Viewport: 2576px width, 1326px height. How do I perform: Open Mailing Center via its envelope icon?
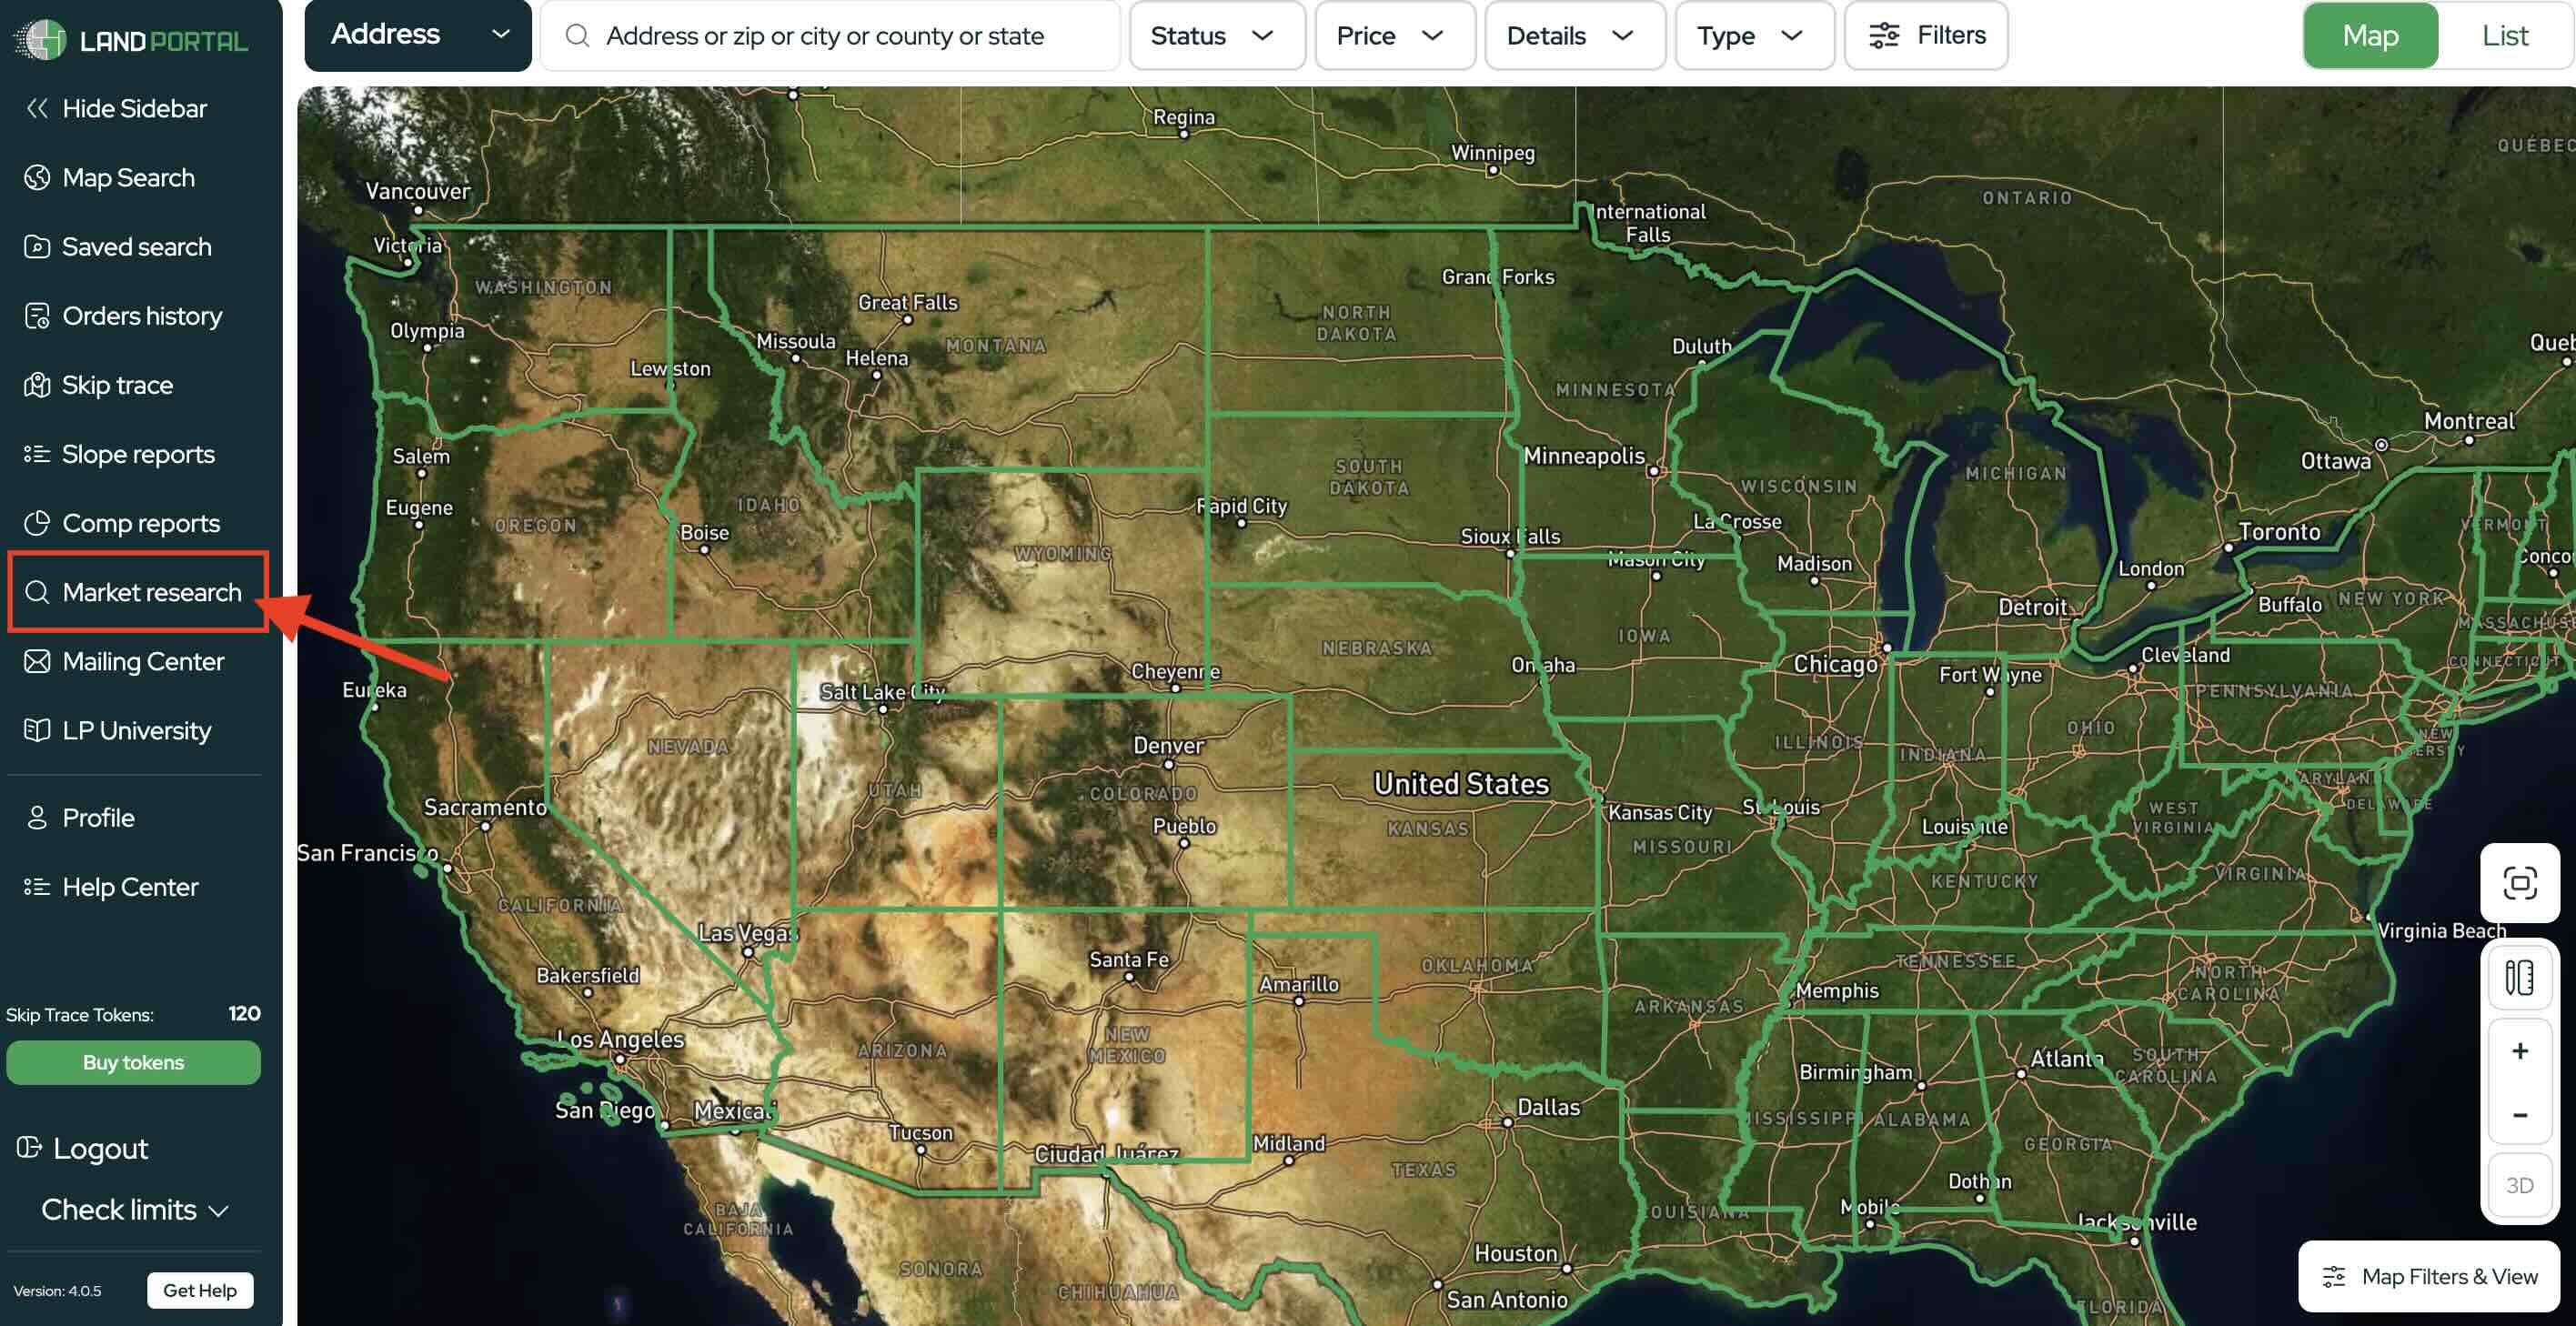click(37, 661)
